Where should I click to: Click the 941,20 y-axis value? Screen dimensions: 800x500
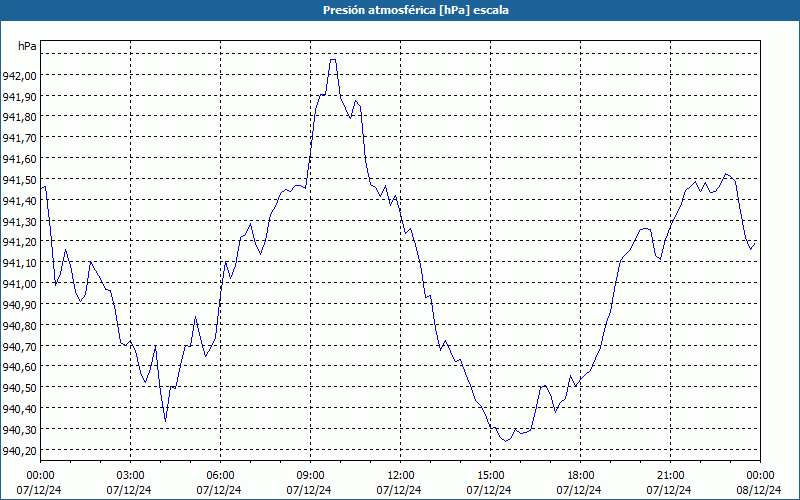coord(19,242)
